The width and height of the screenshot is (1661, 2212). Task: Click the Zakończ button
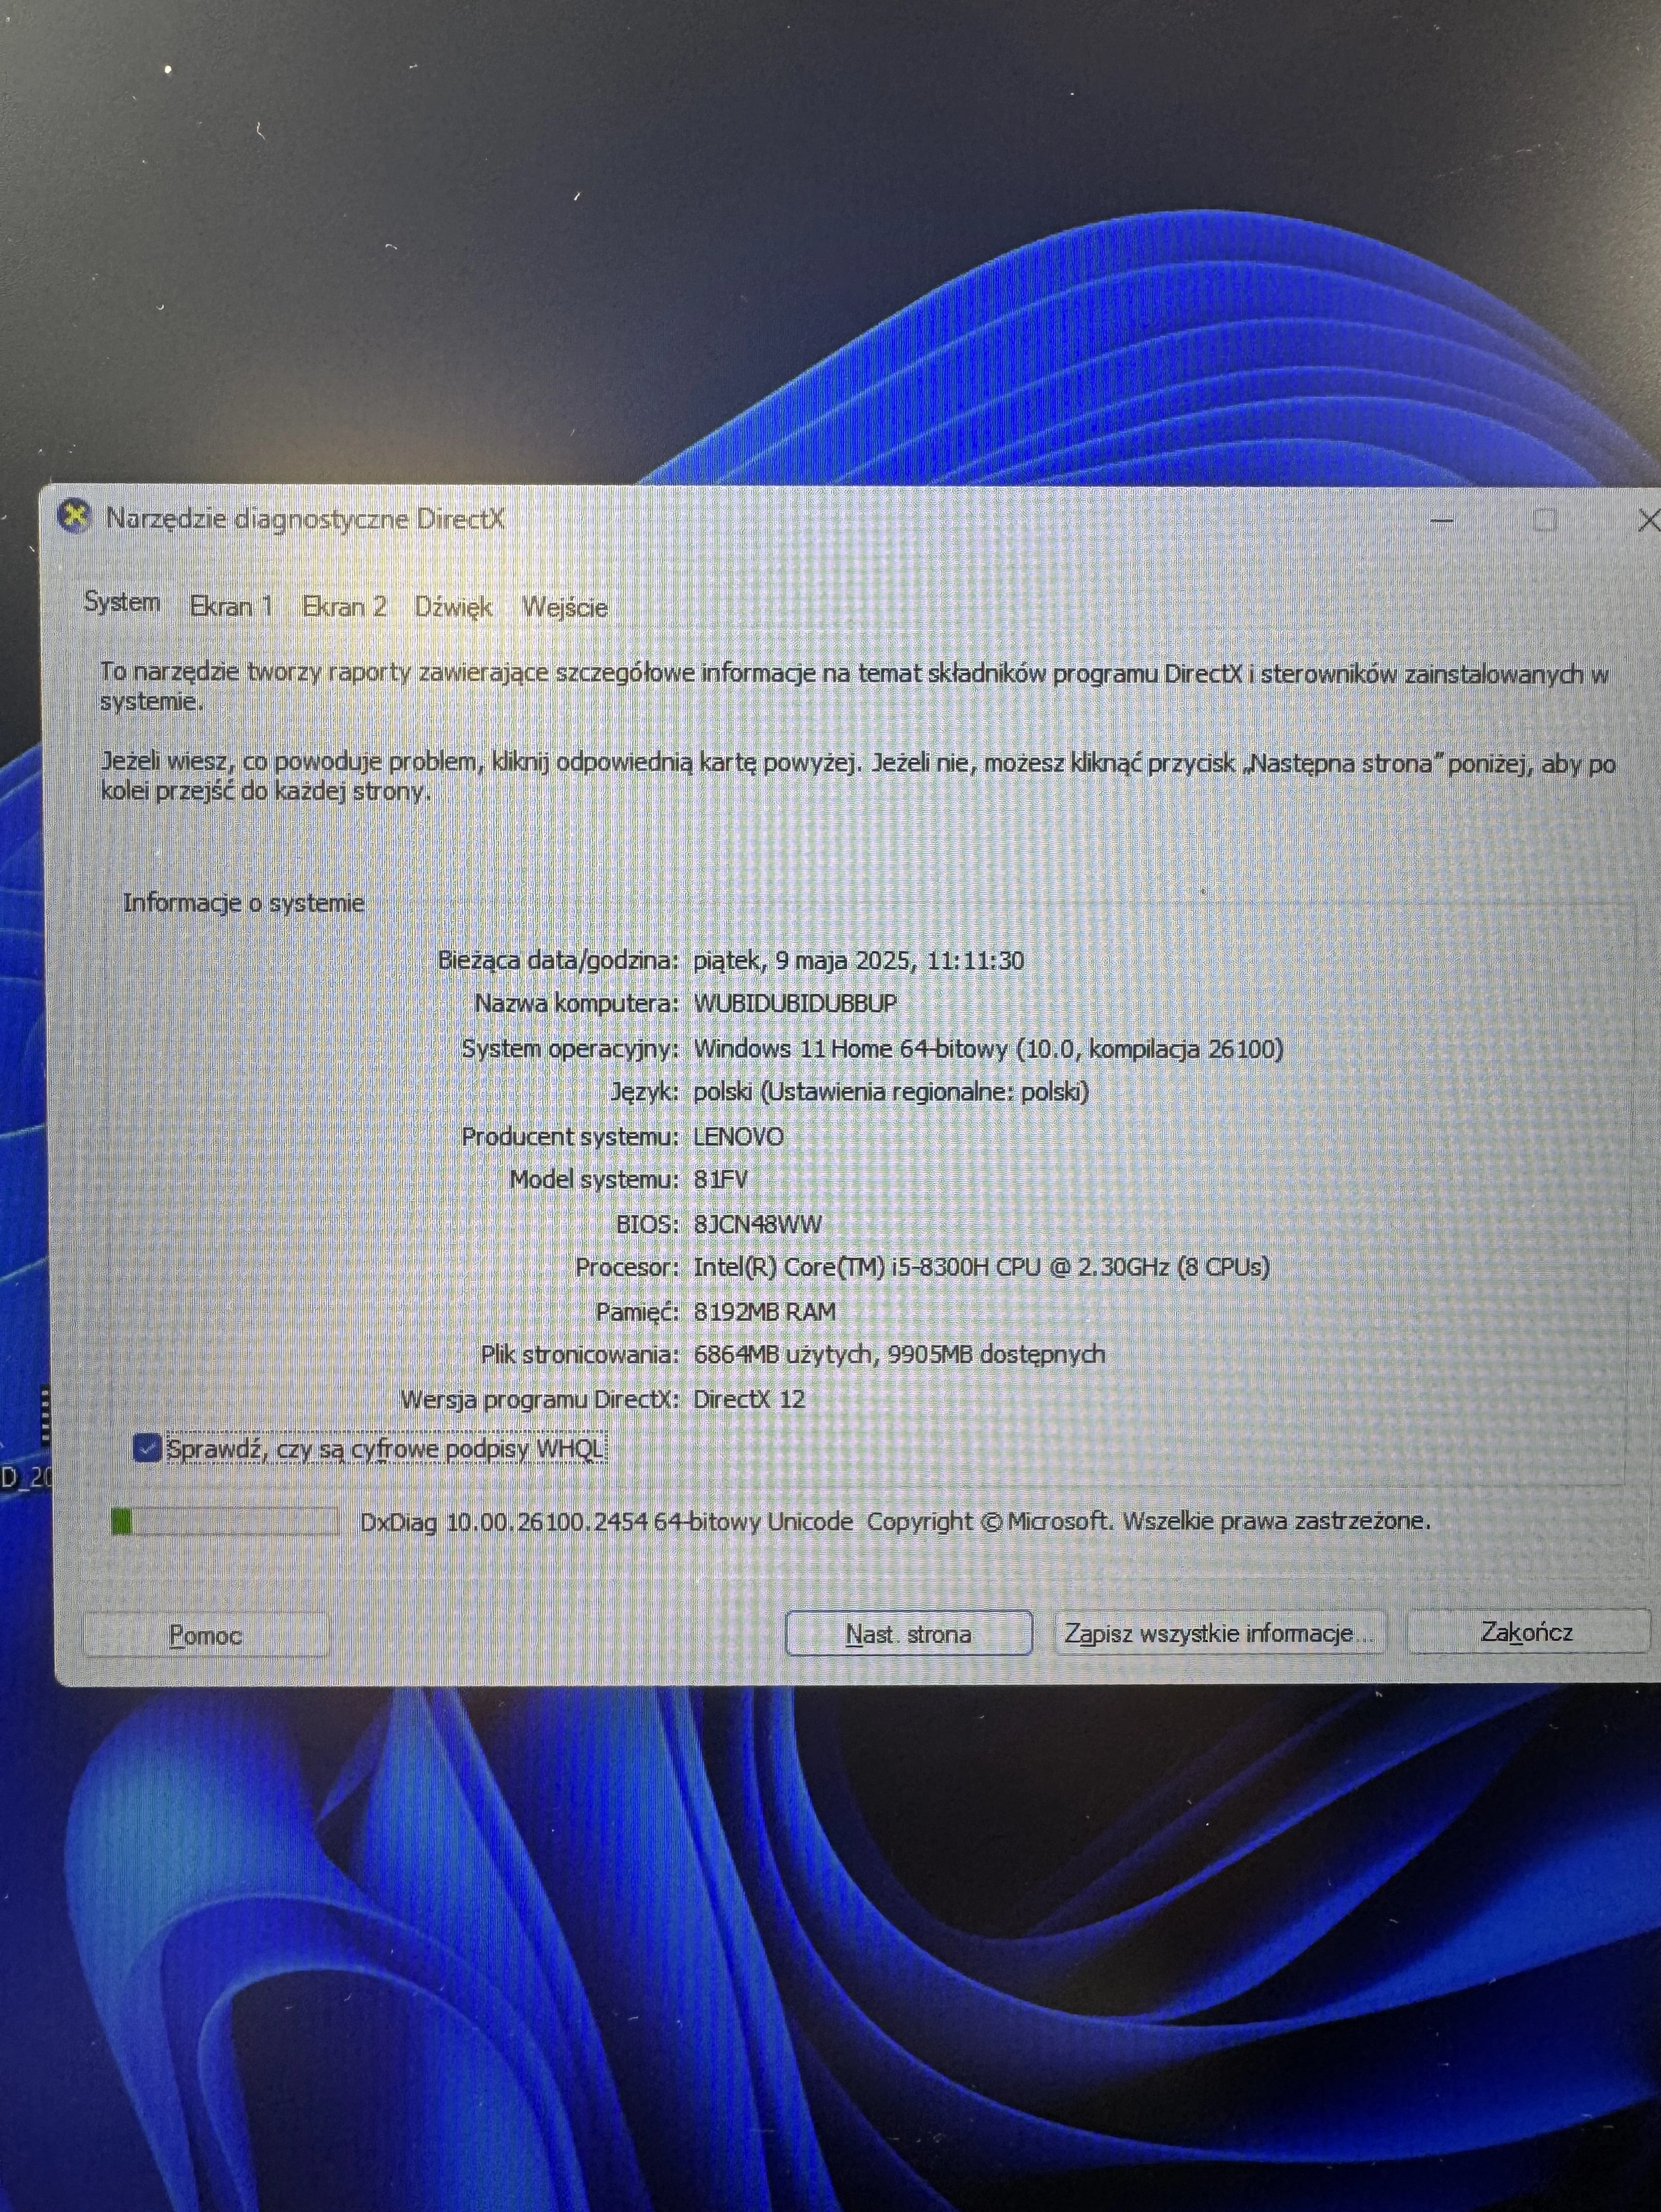(x=1527, y=1632)
